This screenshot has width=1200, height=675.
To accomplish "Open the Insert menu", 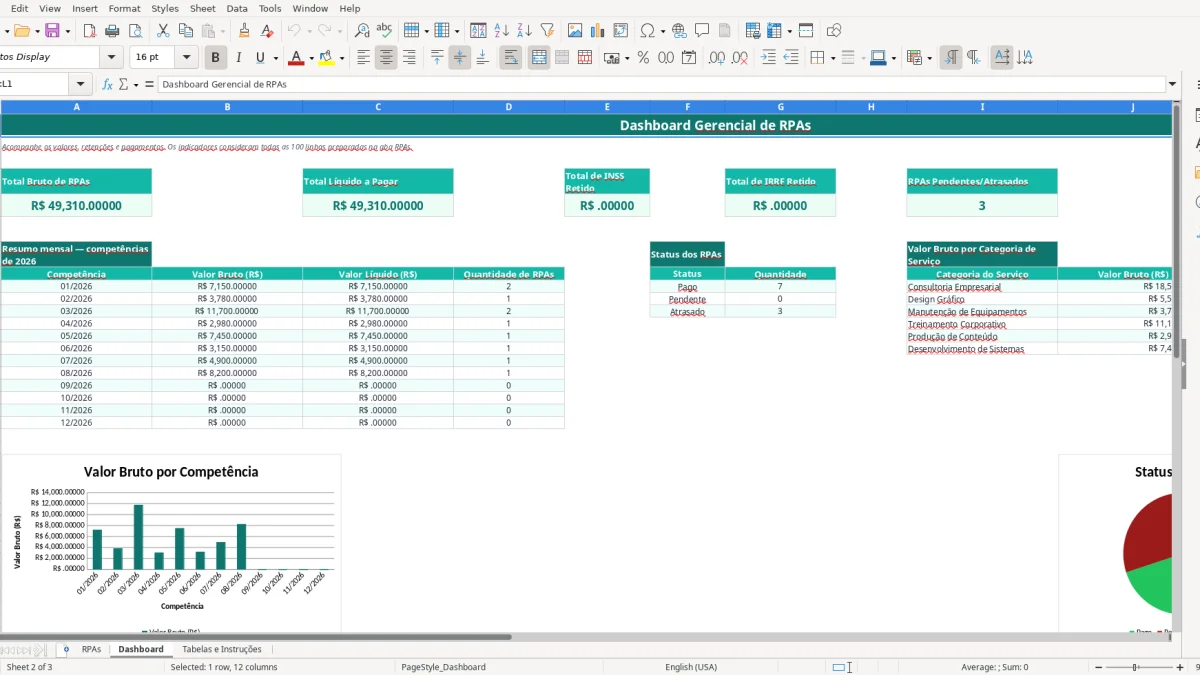I will 85,8.
